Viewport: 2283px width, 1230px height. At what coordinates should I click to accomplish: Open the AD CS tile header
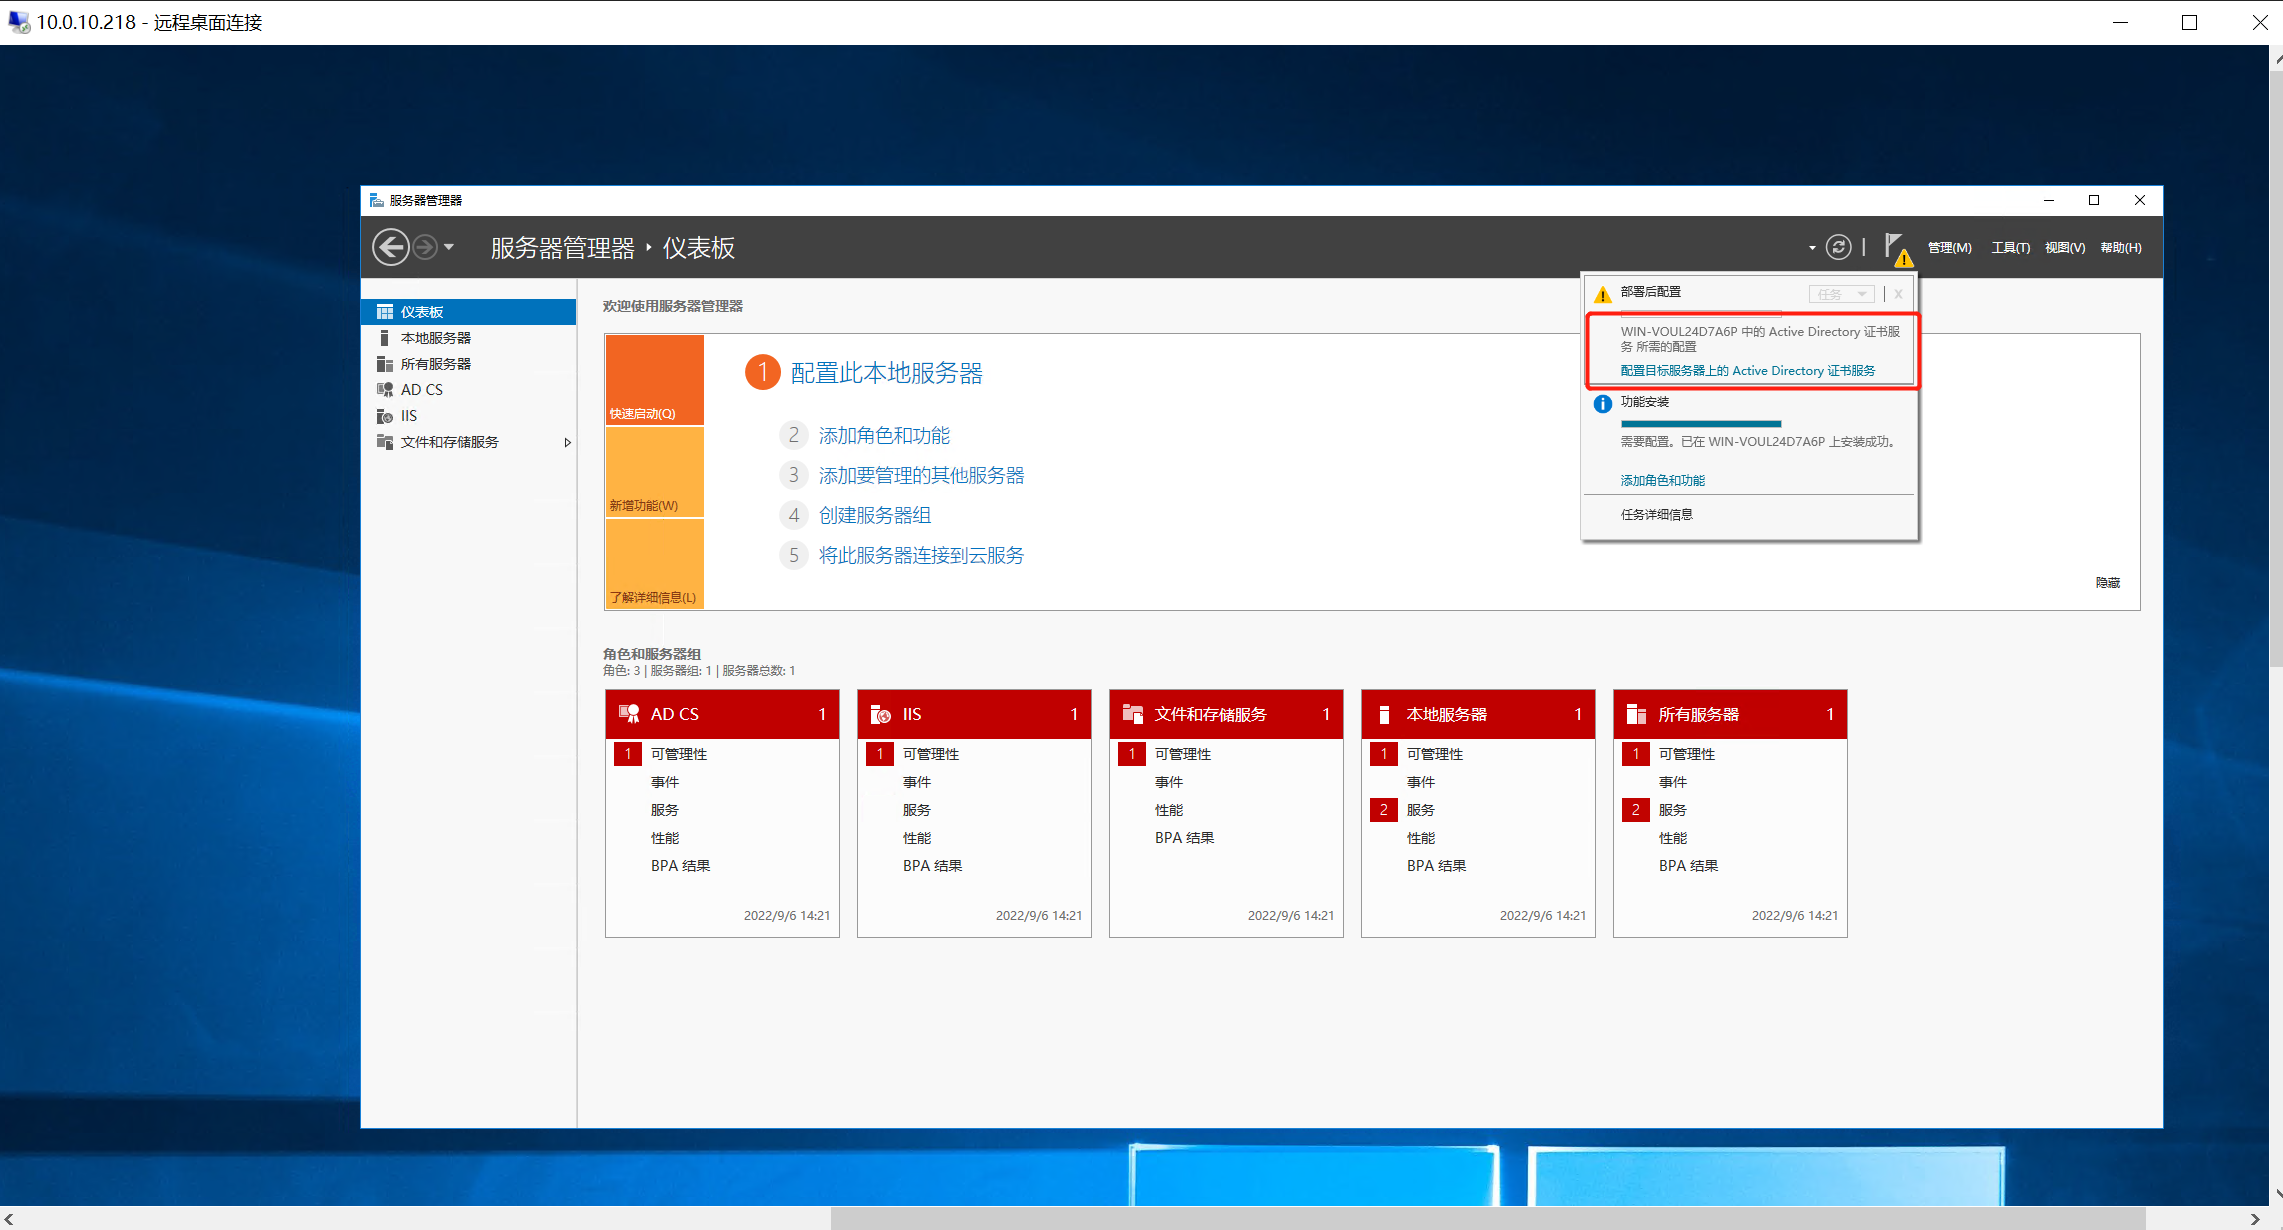tap(722, 714)
